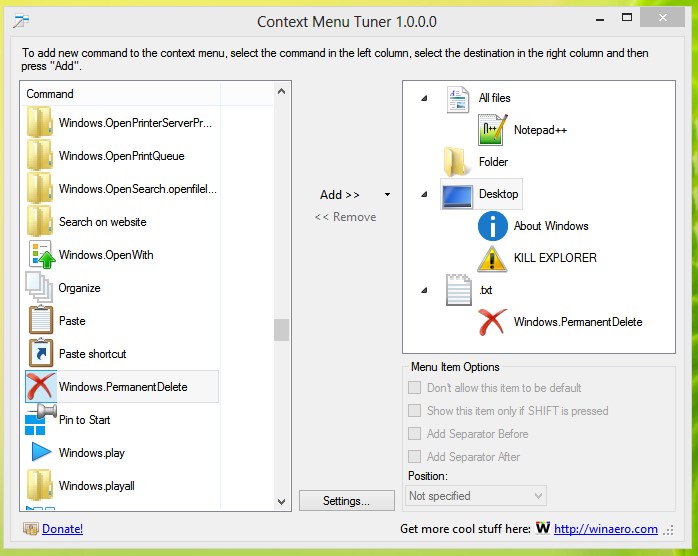Click the command list scroll up arrow
The image size is (698, 556).
(281, 91)
